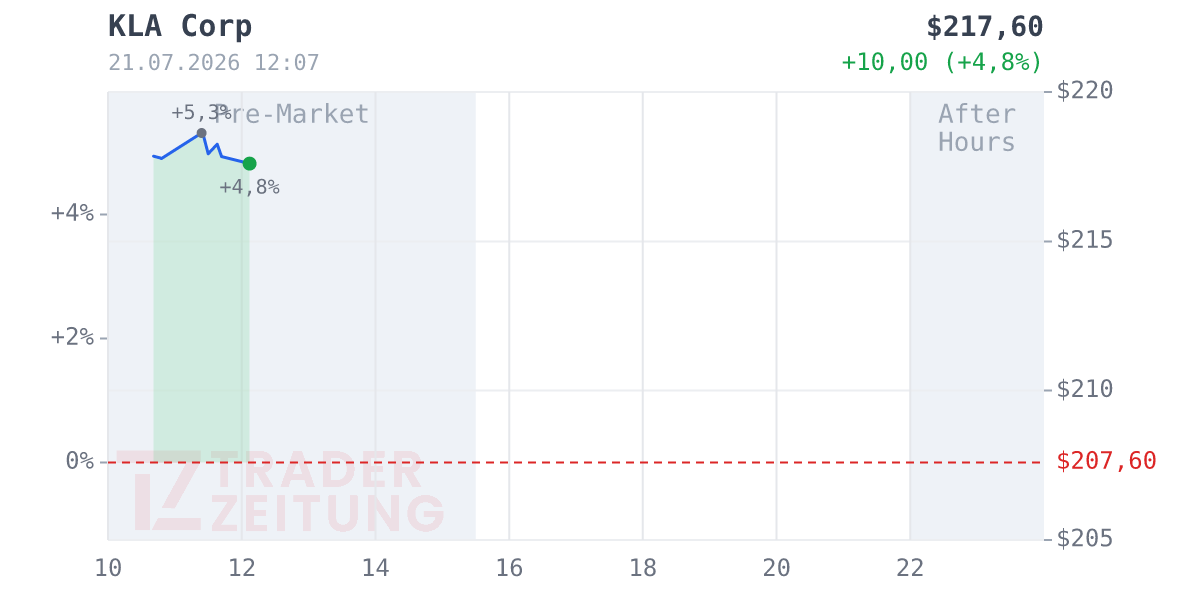Image resolution: width=1200 pixels, height=600 pixels.
Task: Click the $210 price axis label
Action: point(1085,389)
